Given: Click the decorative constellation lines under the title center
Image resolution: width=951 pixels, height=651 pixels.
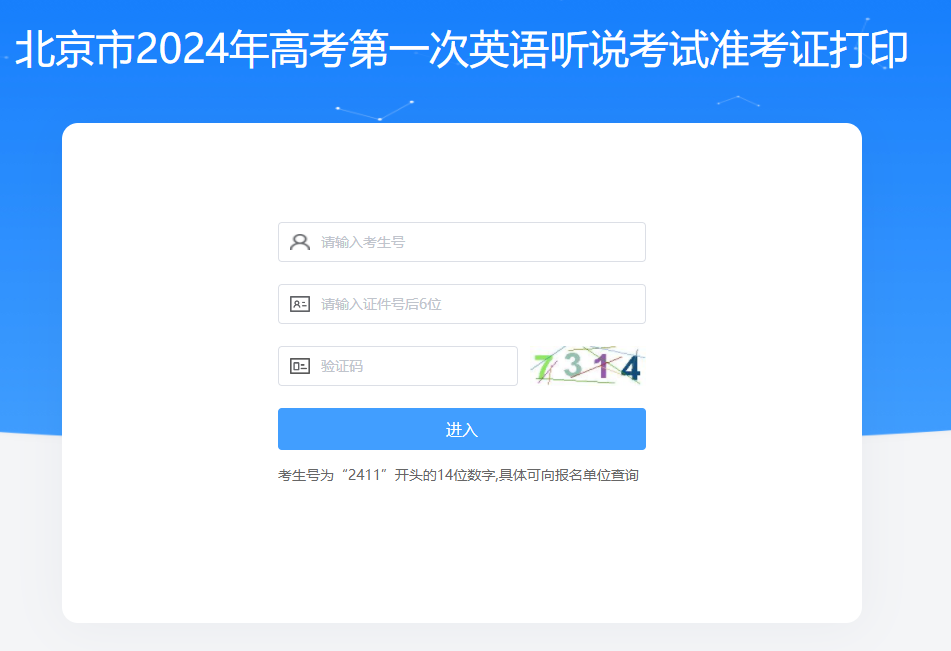Looking at the screenshot, I should coord(375,110).
